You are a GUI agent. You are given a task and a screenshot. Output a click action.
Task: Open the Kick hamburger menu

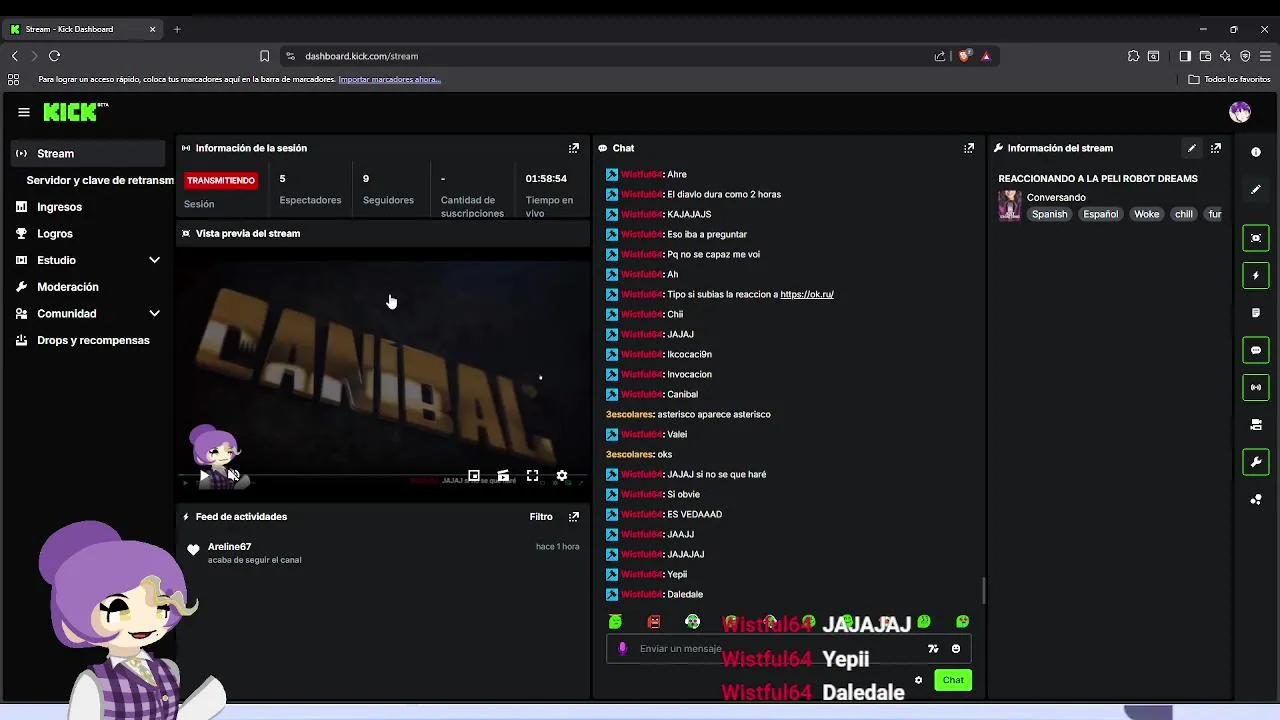(24, 112)
